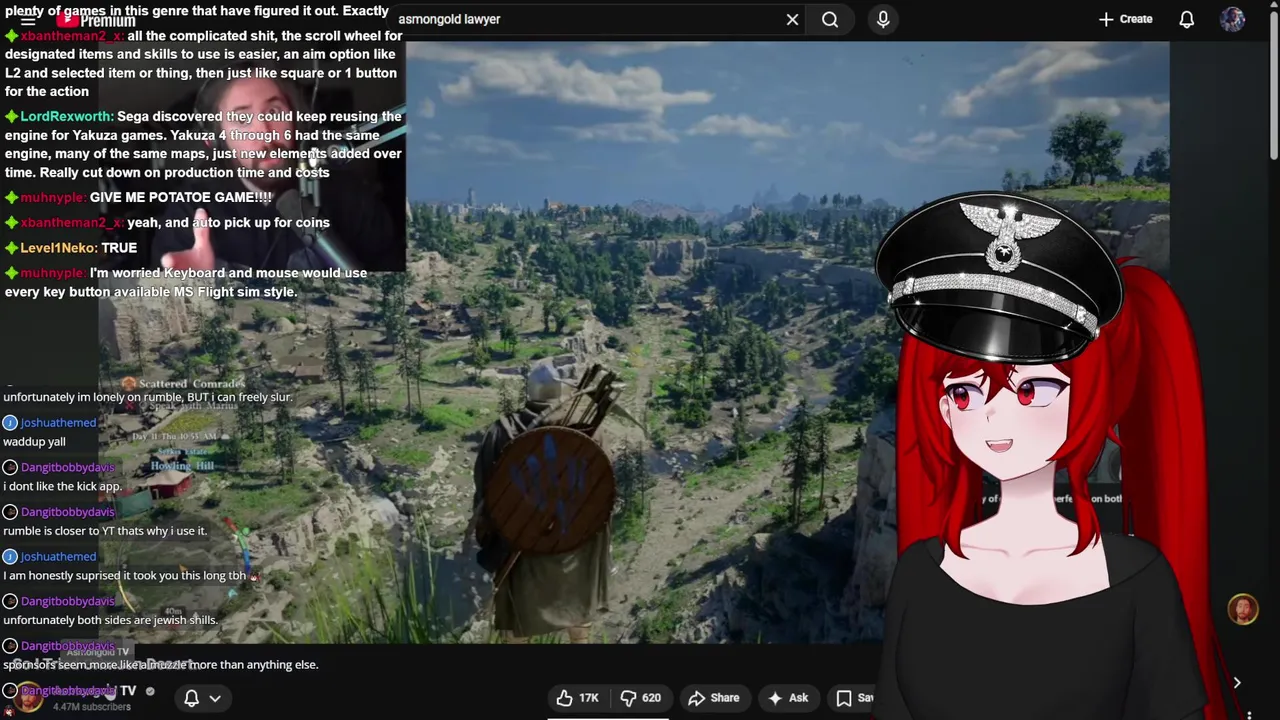Open the Create menu
Image resolution: width=1280 pixels, height=720 pixels.
[x=1126, y=19]
